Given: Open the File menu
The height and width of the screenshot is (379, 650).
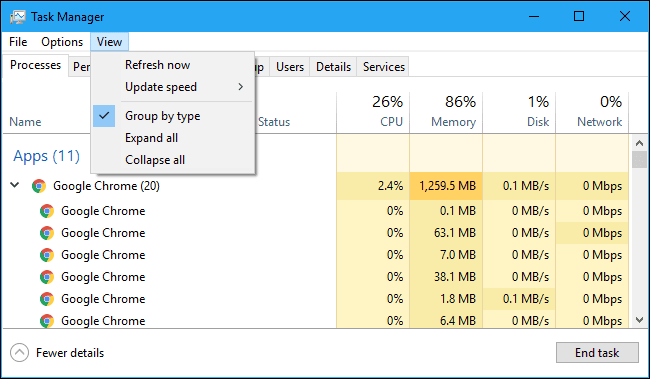Looking at the screenshot, I should 18,42.
